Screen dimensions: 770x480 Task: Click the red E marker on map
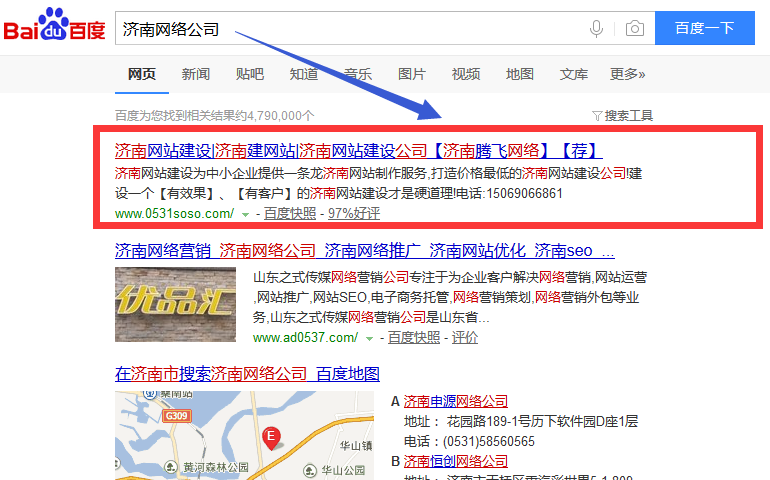(271, 438)
